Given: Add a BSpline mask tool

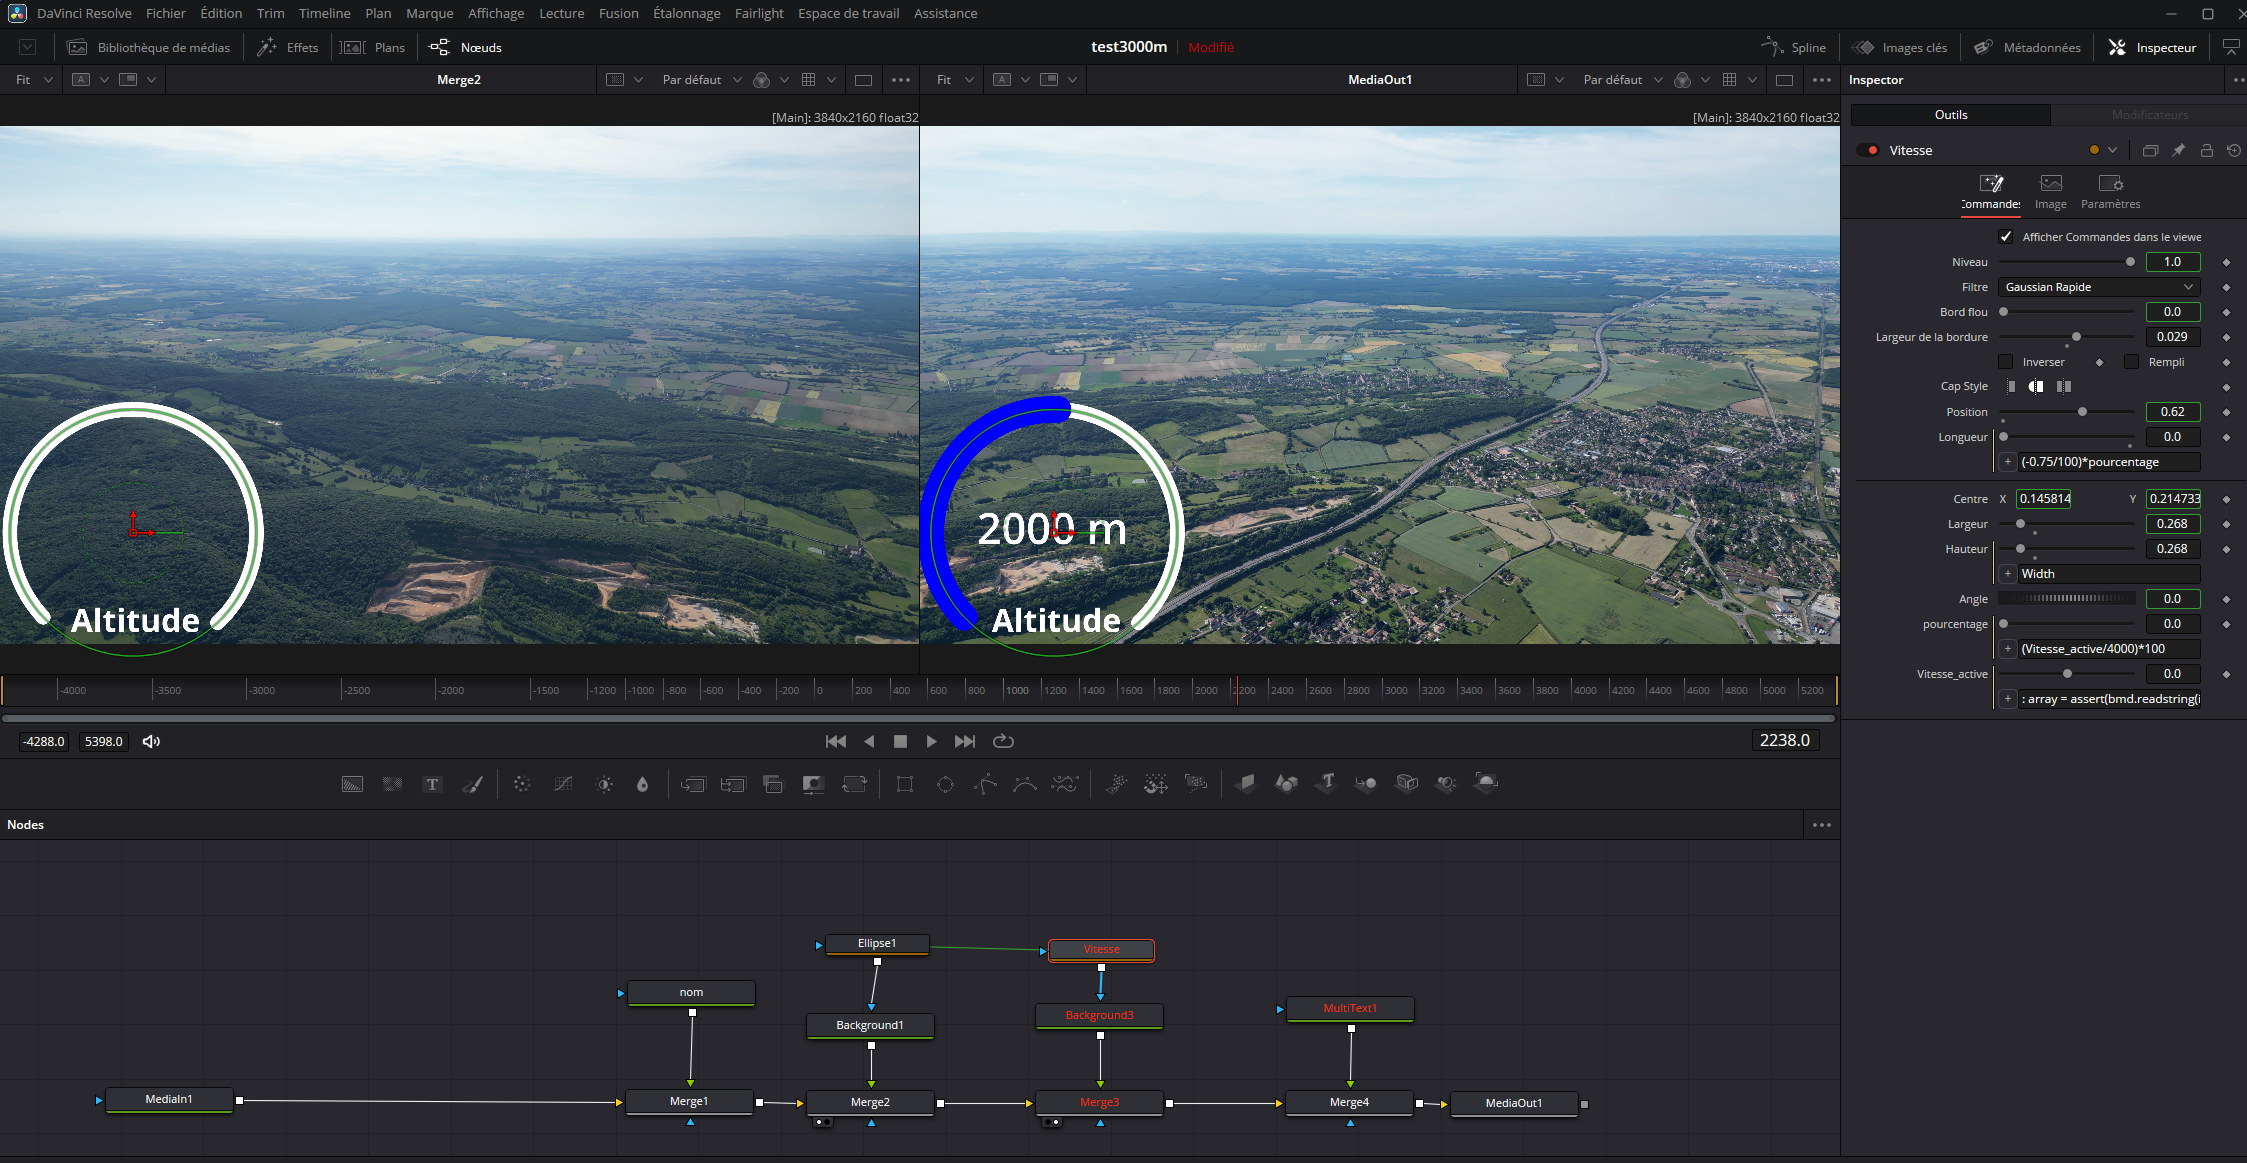Looking at the screenshot, I should pyautogui.click(x=1025, y=784).
